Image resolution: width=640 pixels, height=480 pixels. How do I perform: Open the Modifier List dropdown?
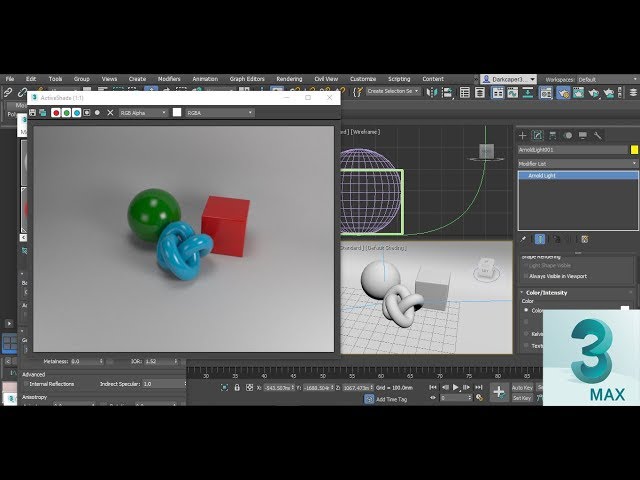click(x=578, y=164)
